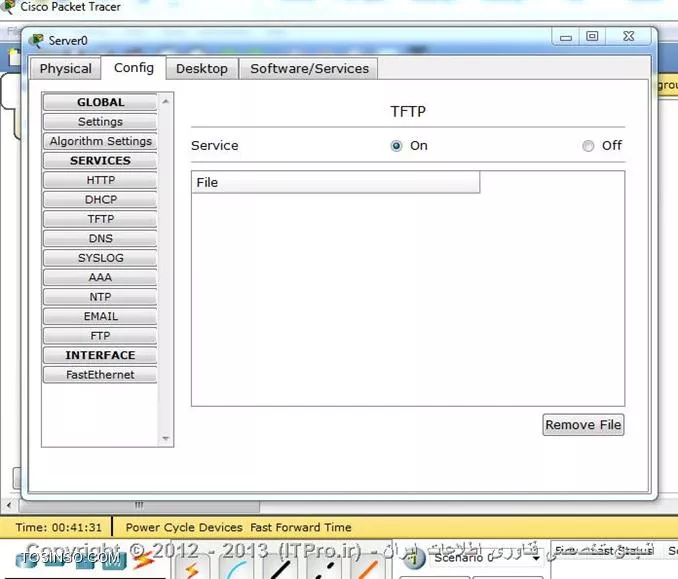Click the GLOBAL section header button
Viewport: 678px width, 579px height.
coord(100,102)
